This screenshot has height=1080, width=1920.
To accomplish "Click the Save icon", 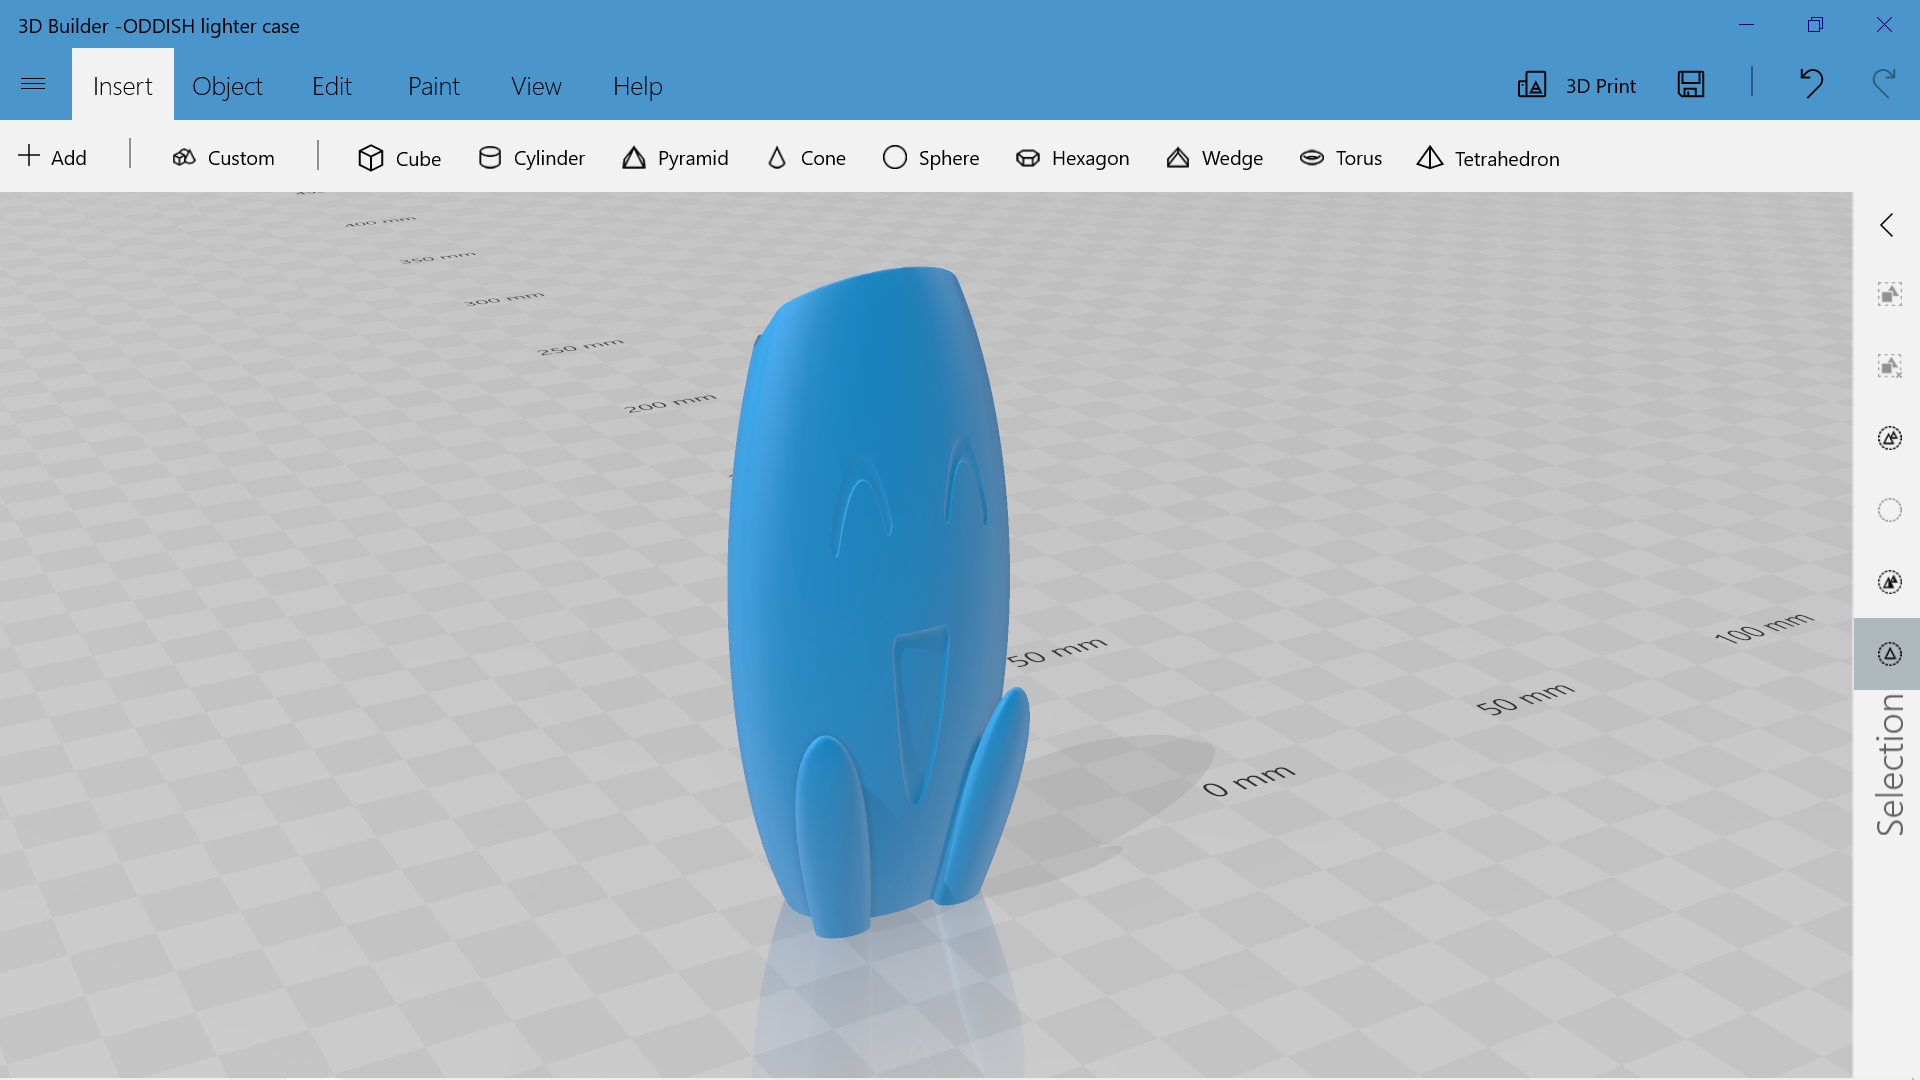I will [x=1690, y=85].
